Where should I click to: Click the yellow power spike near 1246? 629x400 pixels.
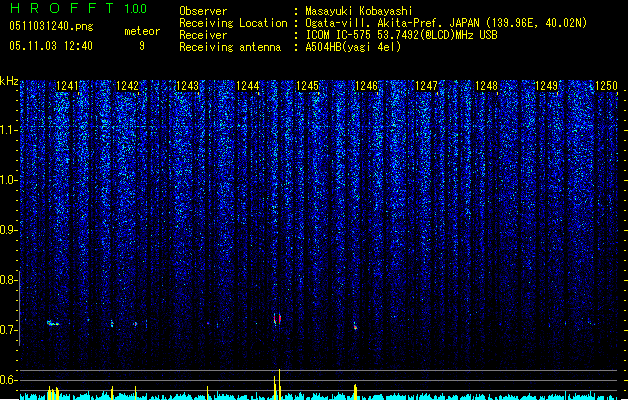click(355, 392)
